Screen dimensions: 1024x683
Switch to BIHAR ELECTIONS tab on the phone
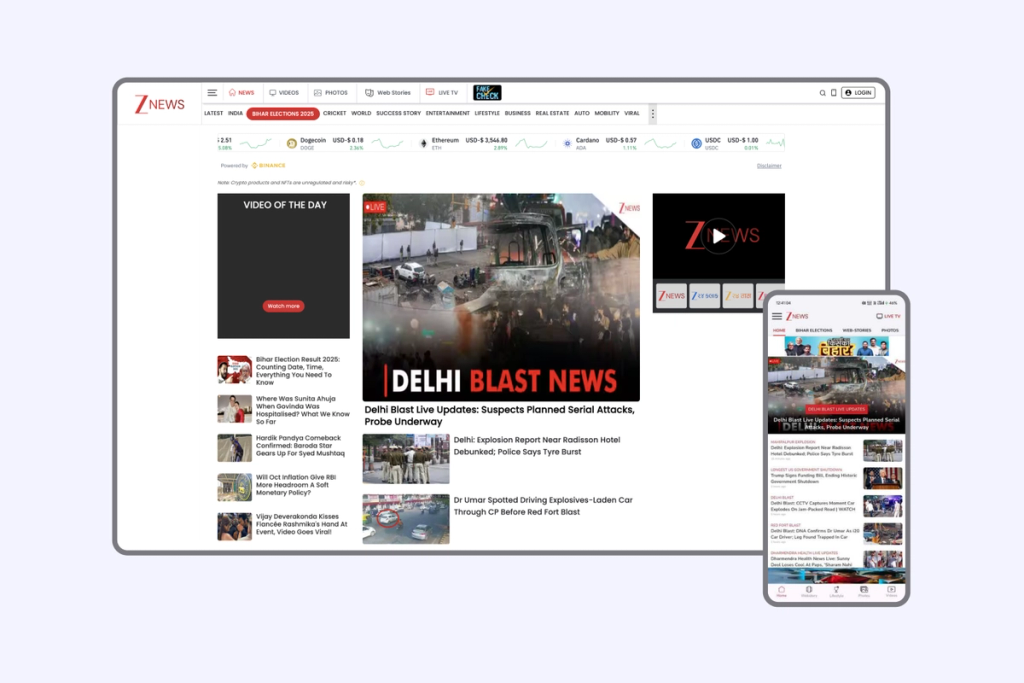tap(814, 330)
